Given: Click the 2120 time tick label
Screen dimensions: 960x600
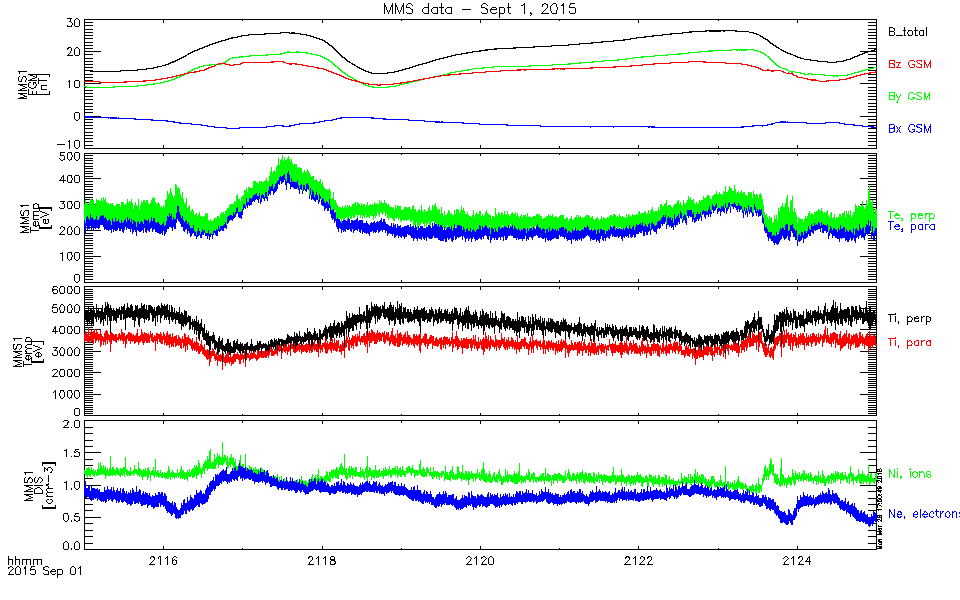Looking at the screenshot, I should click(480, 559).
